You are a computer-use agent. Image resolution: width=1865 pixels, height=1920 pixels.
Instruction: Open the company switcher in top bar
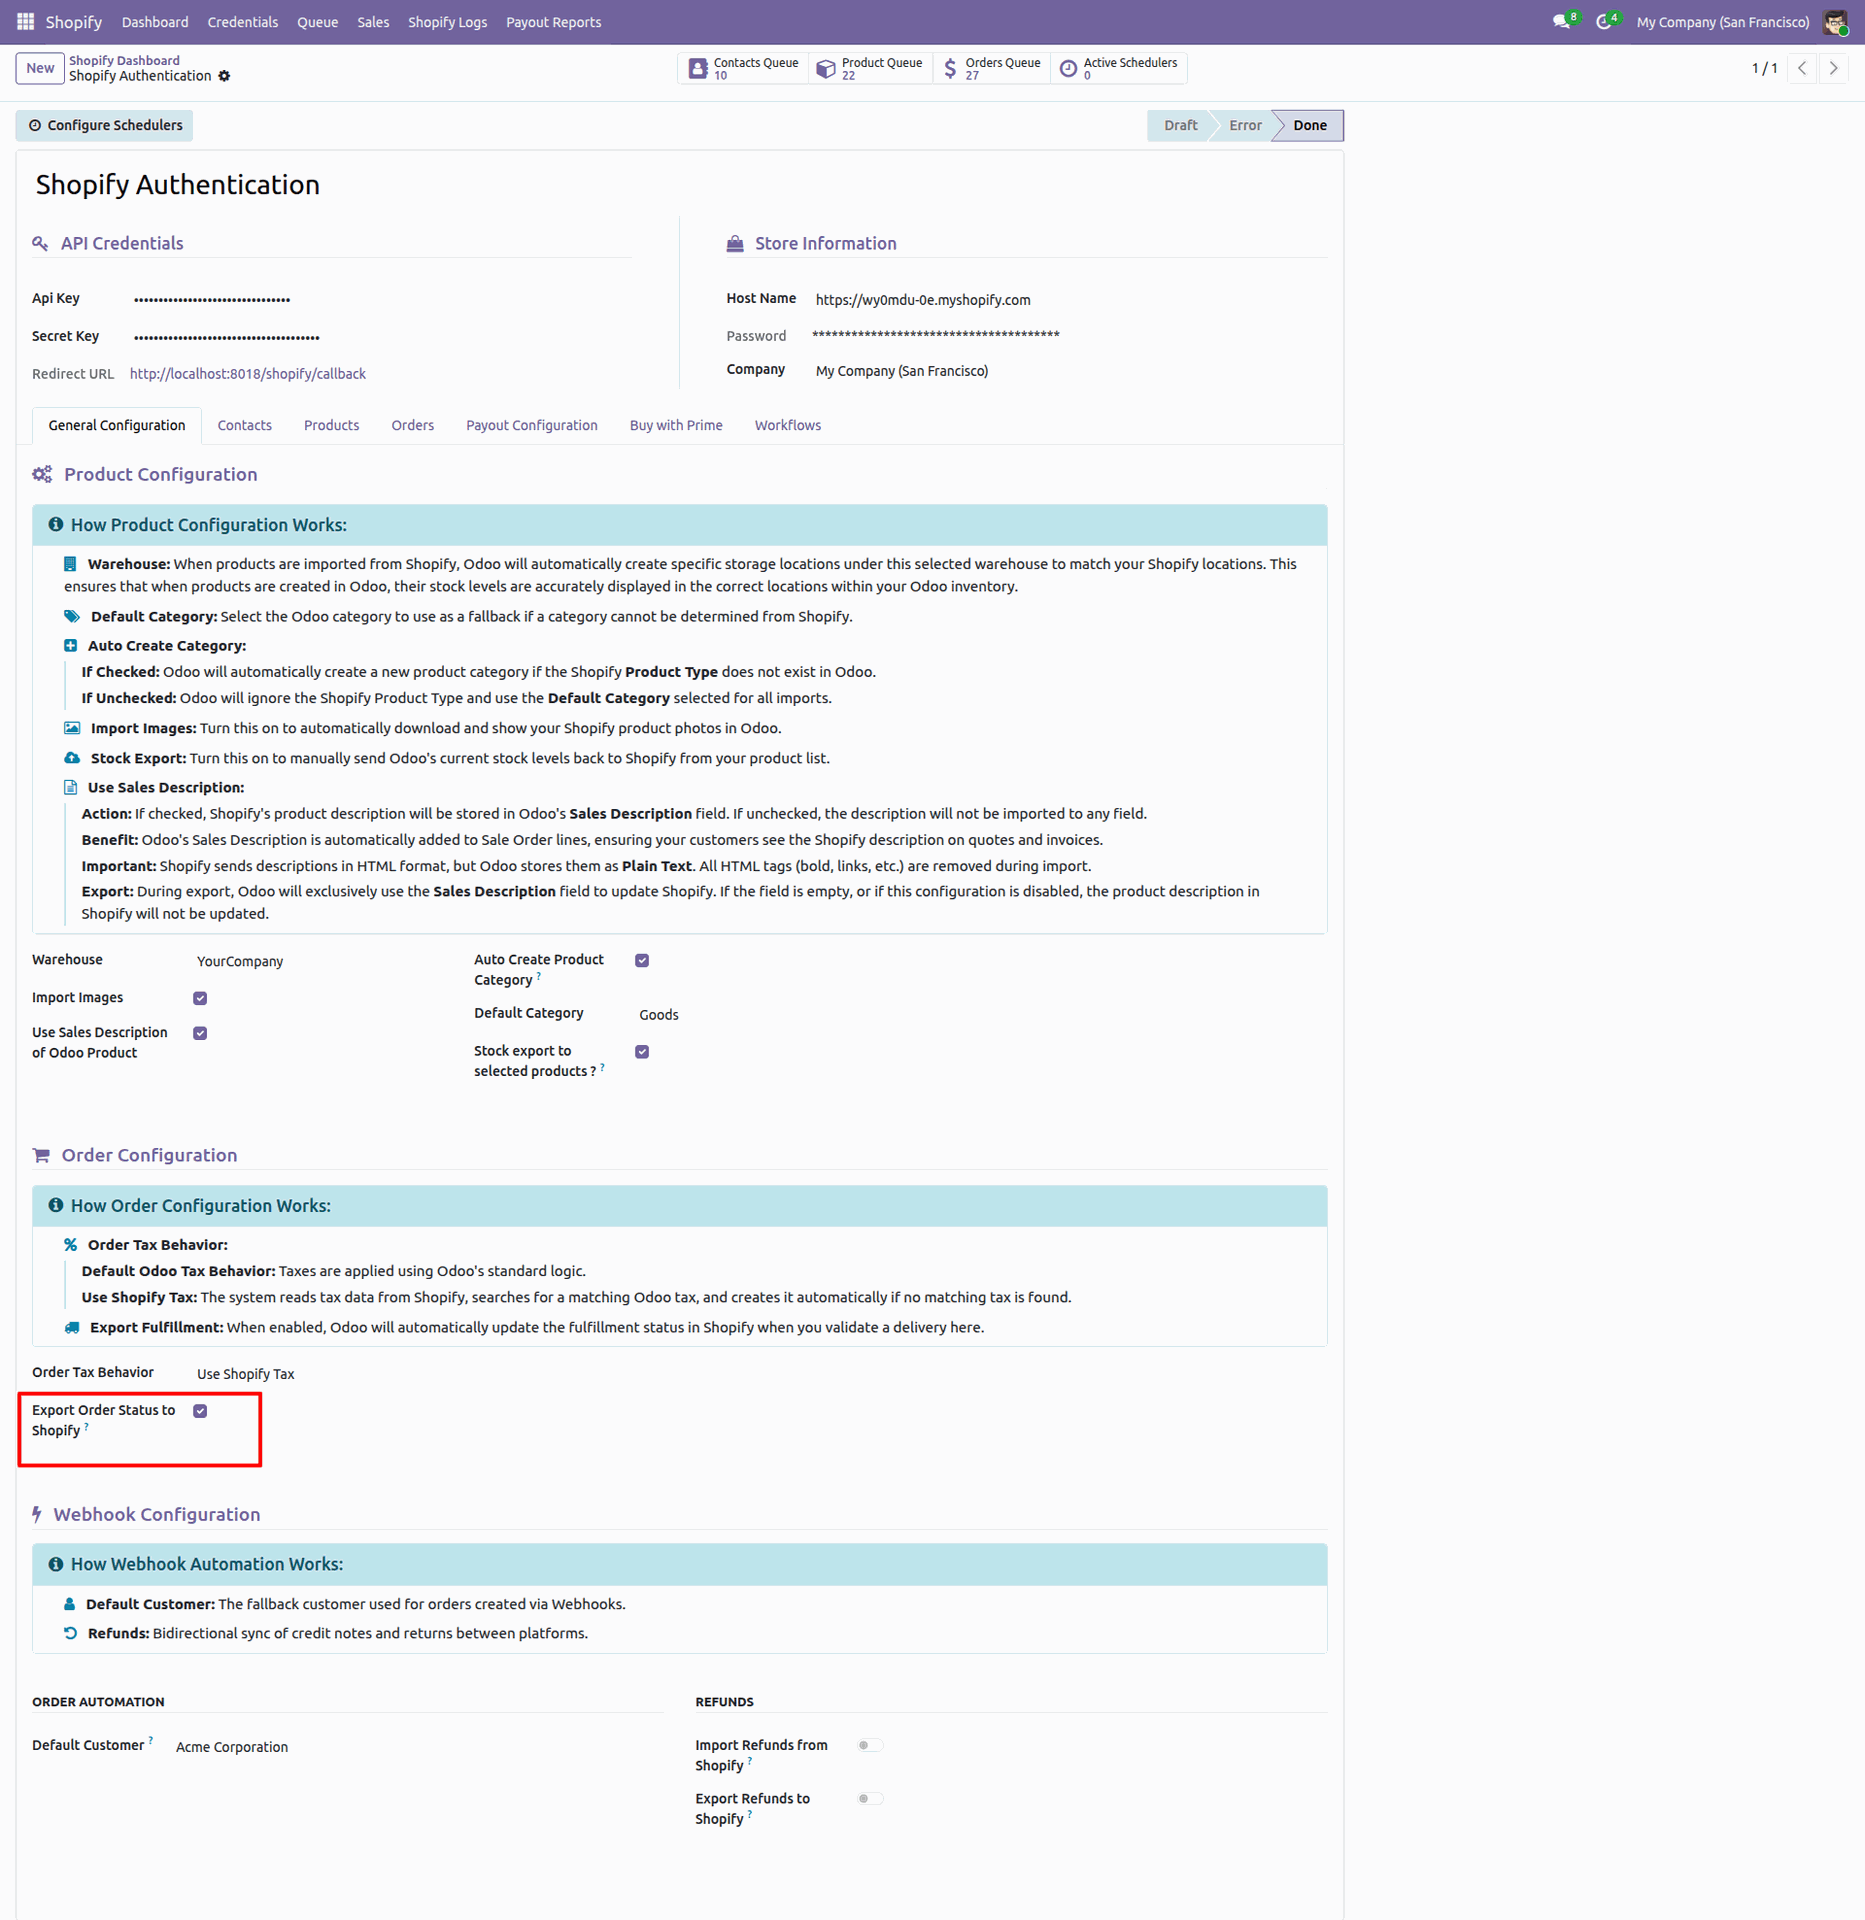(1722, 22)
